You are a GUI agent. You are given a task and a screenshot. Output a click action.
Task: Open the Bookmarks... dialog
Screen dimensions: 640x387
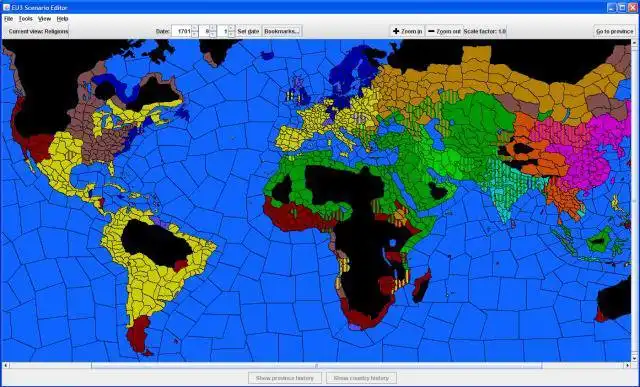point(282,31)
